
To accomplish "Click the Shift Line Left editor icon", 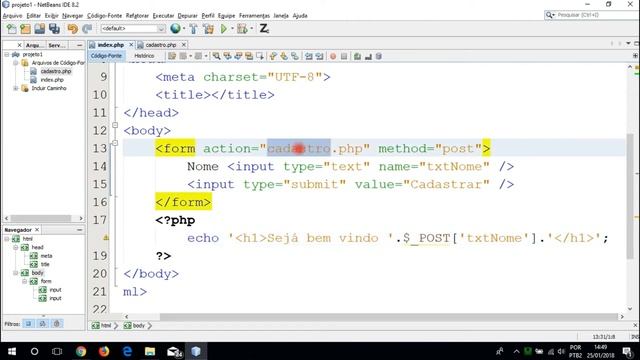I will (x=309, y=56).
